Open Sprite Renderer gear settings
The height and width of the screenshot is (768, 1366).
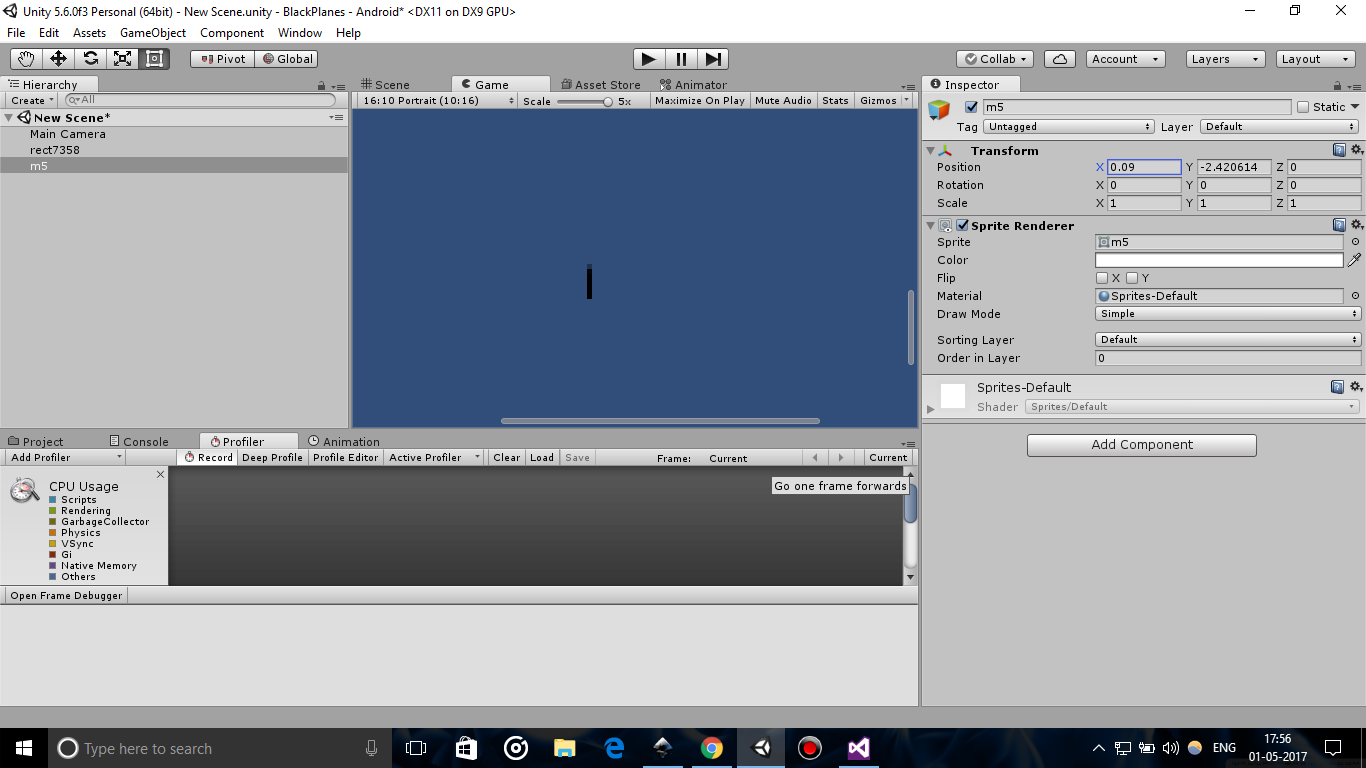click(1356, 225)
